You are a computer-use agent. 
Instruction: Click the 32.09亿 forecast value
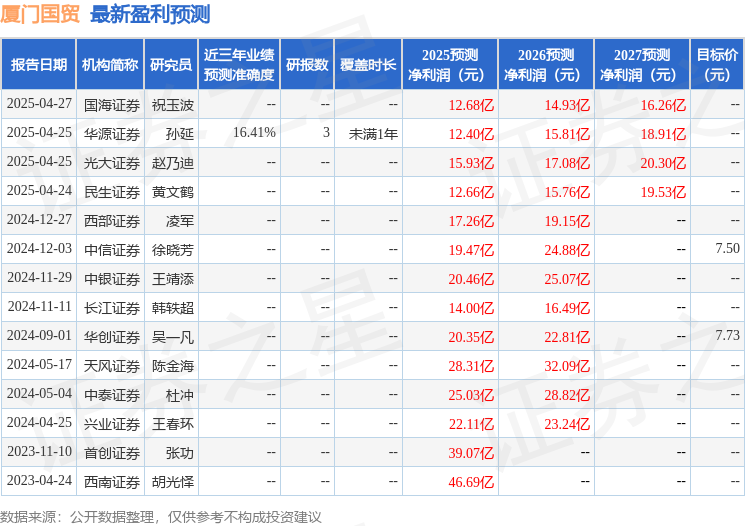(x=567, y=366)
